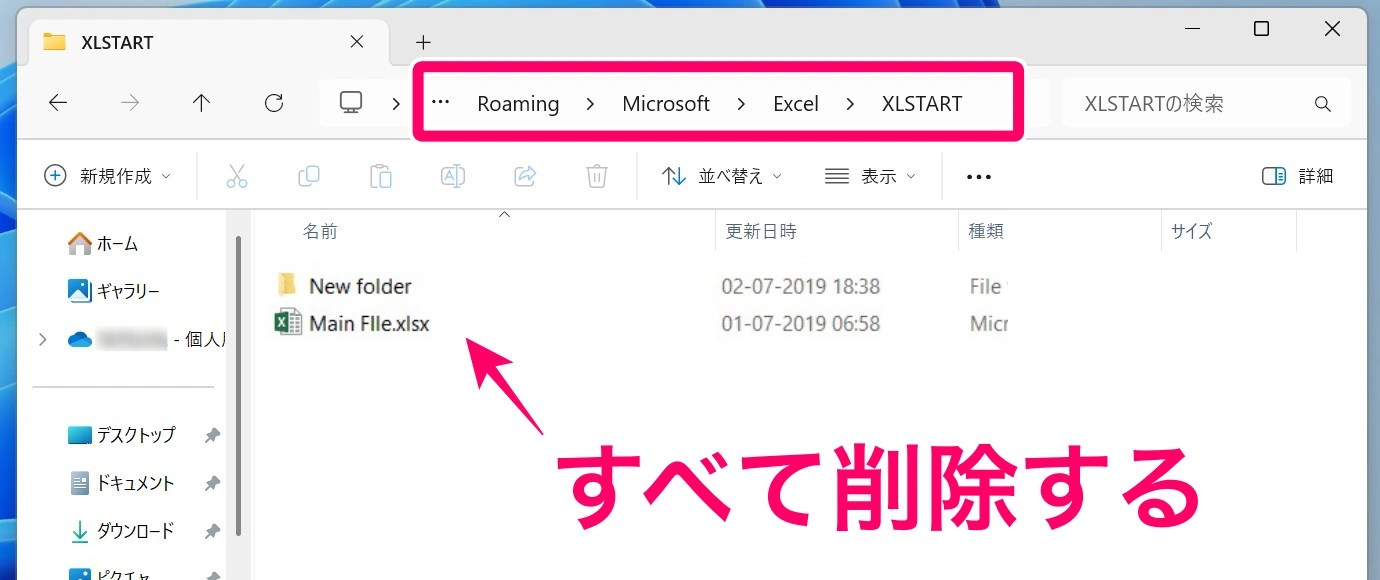Open デスクトップ in the navigation pane
Viewport: 1380px width, 580px height.
click(x=121, y=435)
